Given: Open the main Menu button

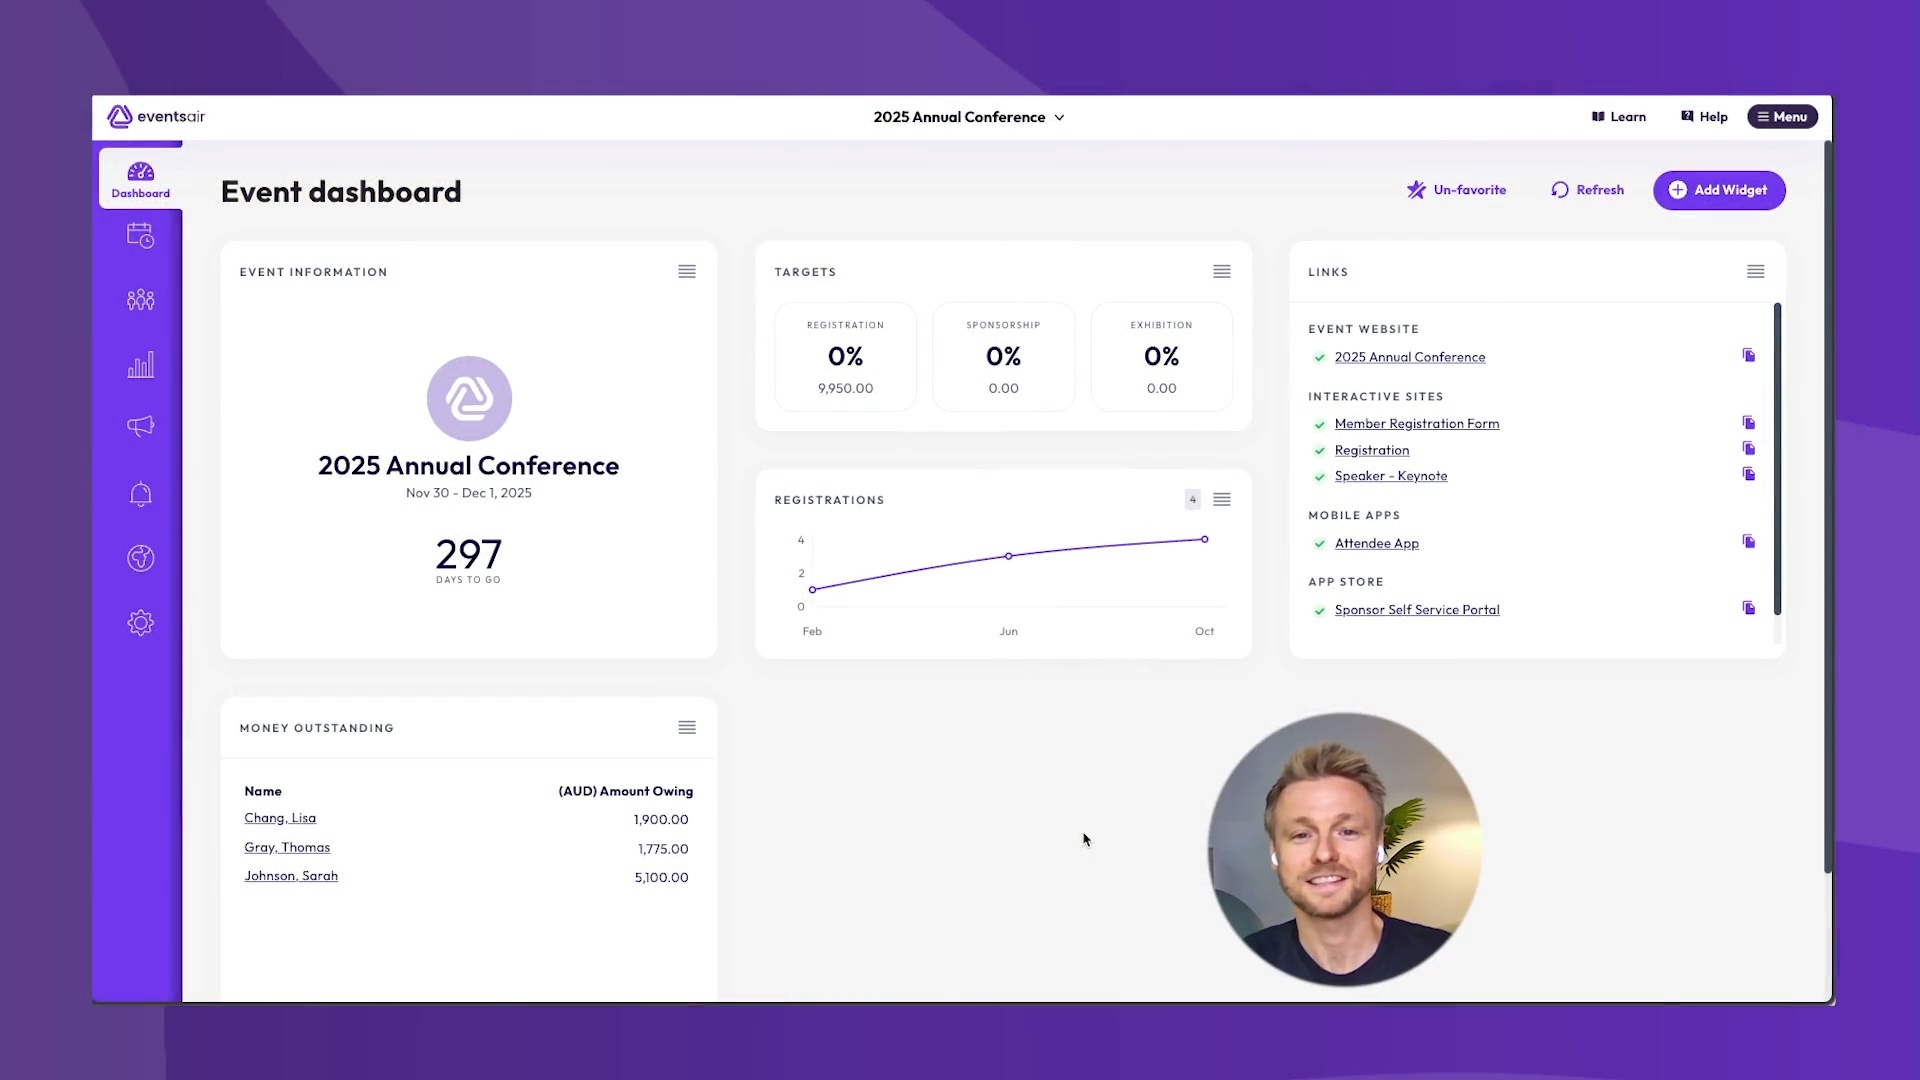Looking at the screenshot, I should [1782, 117].
